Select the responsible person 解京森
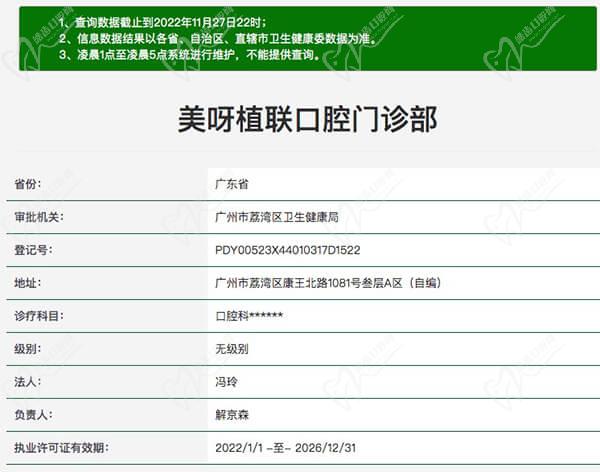 232,415
